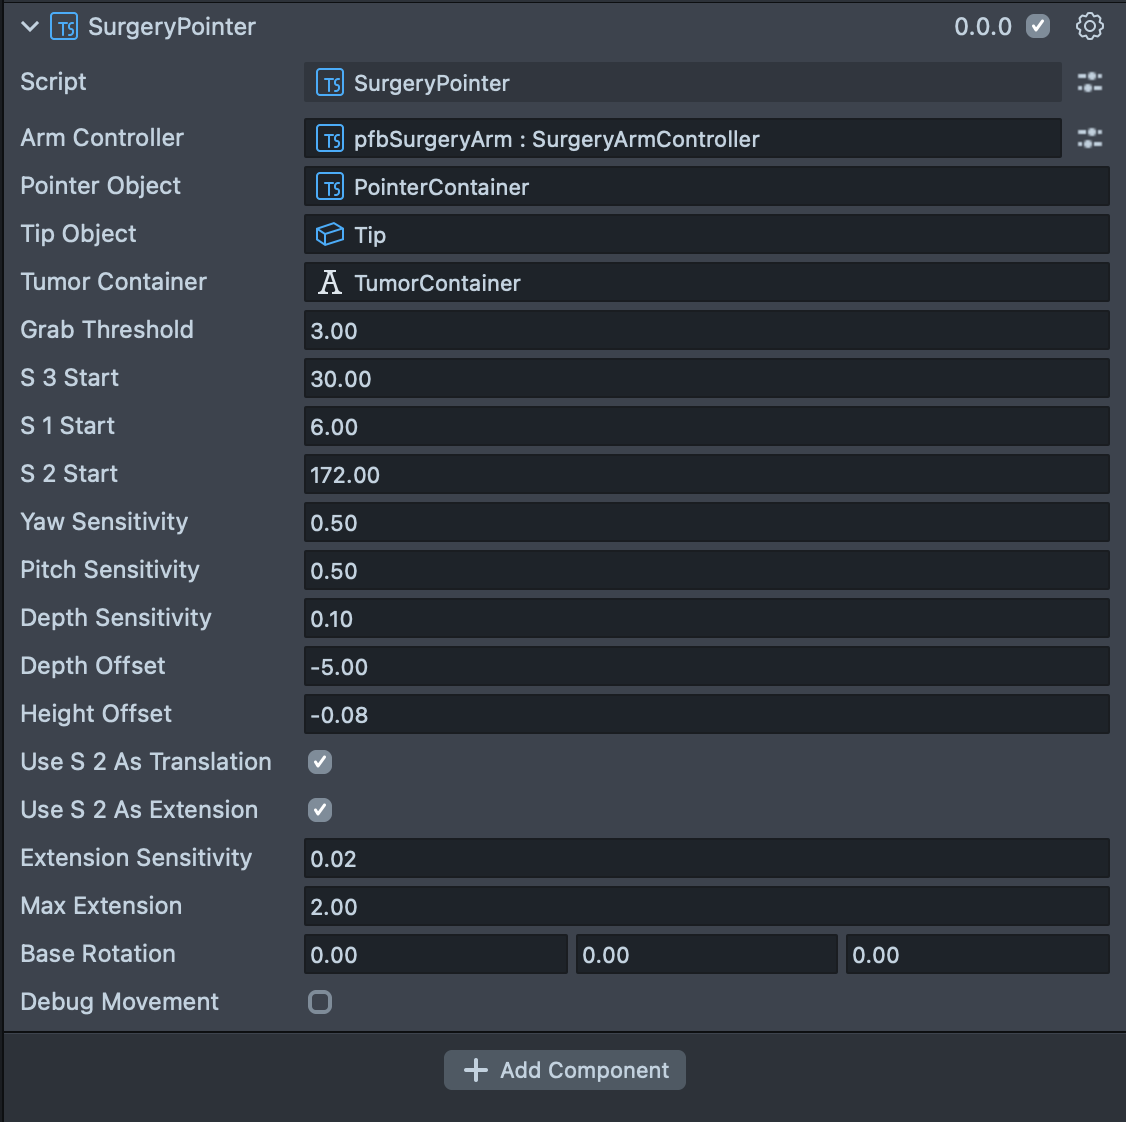Edit Base Rotation first (X) field
This screenshot has width=1126, height=1122.
point(436,955)
